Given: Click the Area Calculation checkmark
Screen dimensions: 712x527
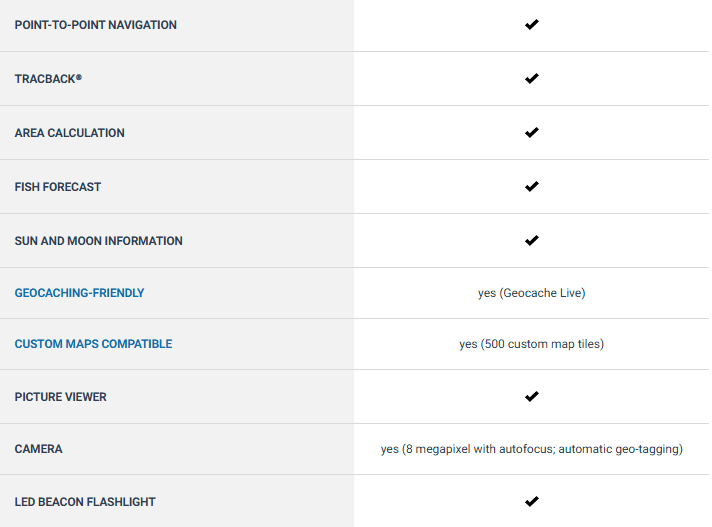Looking at the screenshot, I should click(x=531, y=133).
